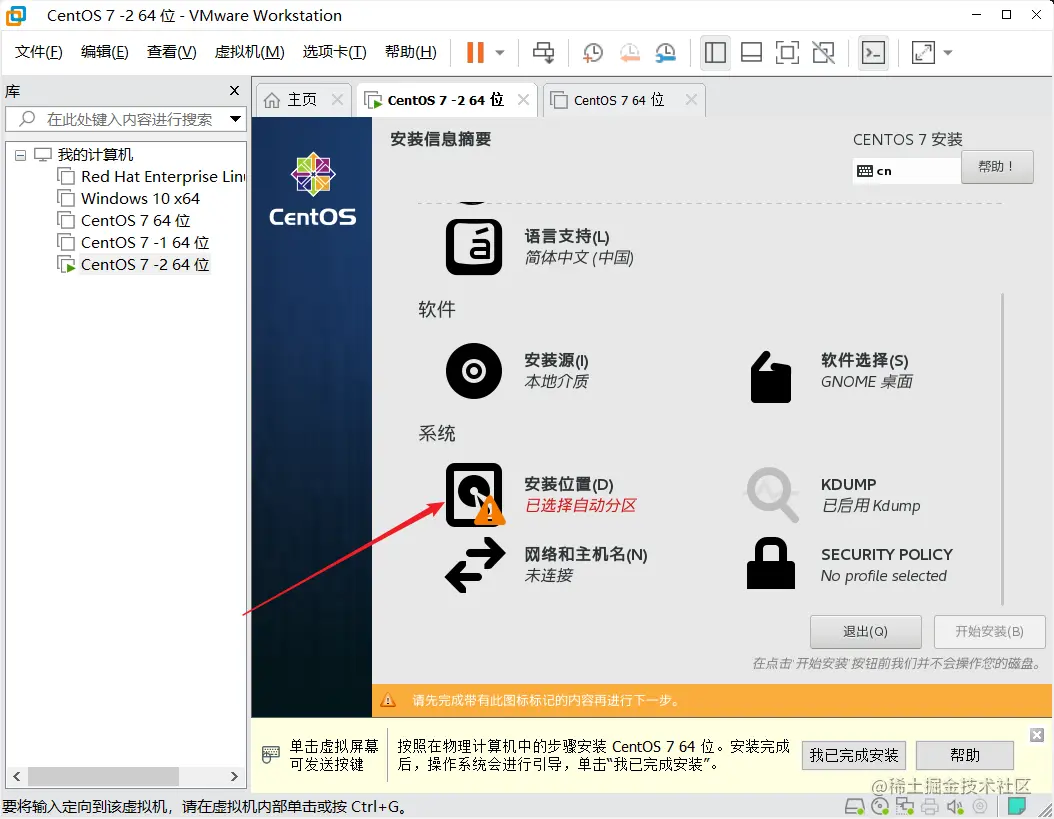Open SECURITY POLICY settings

click(x=850, y=564)
